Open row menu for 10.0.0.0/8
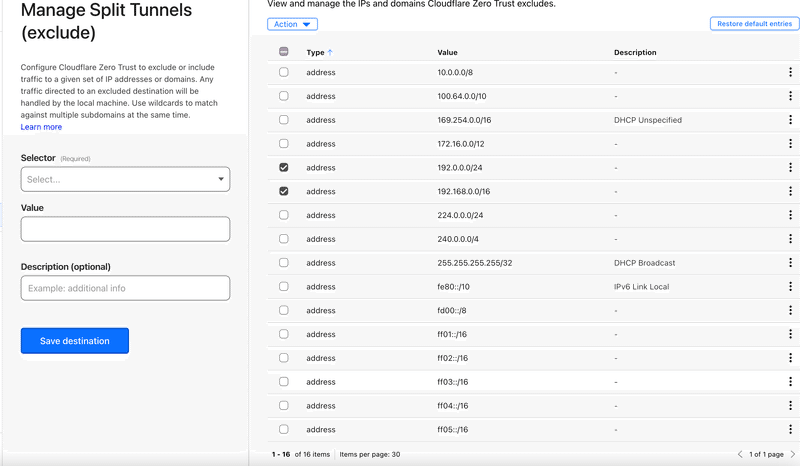The image size is (800, 466). point(790,72)
